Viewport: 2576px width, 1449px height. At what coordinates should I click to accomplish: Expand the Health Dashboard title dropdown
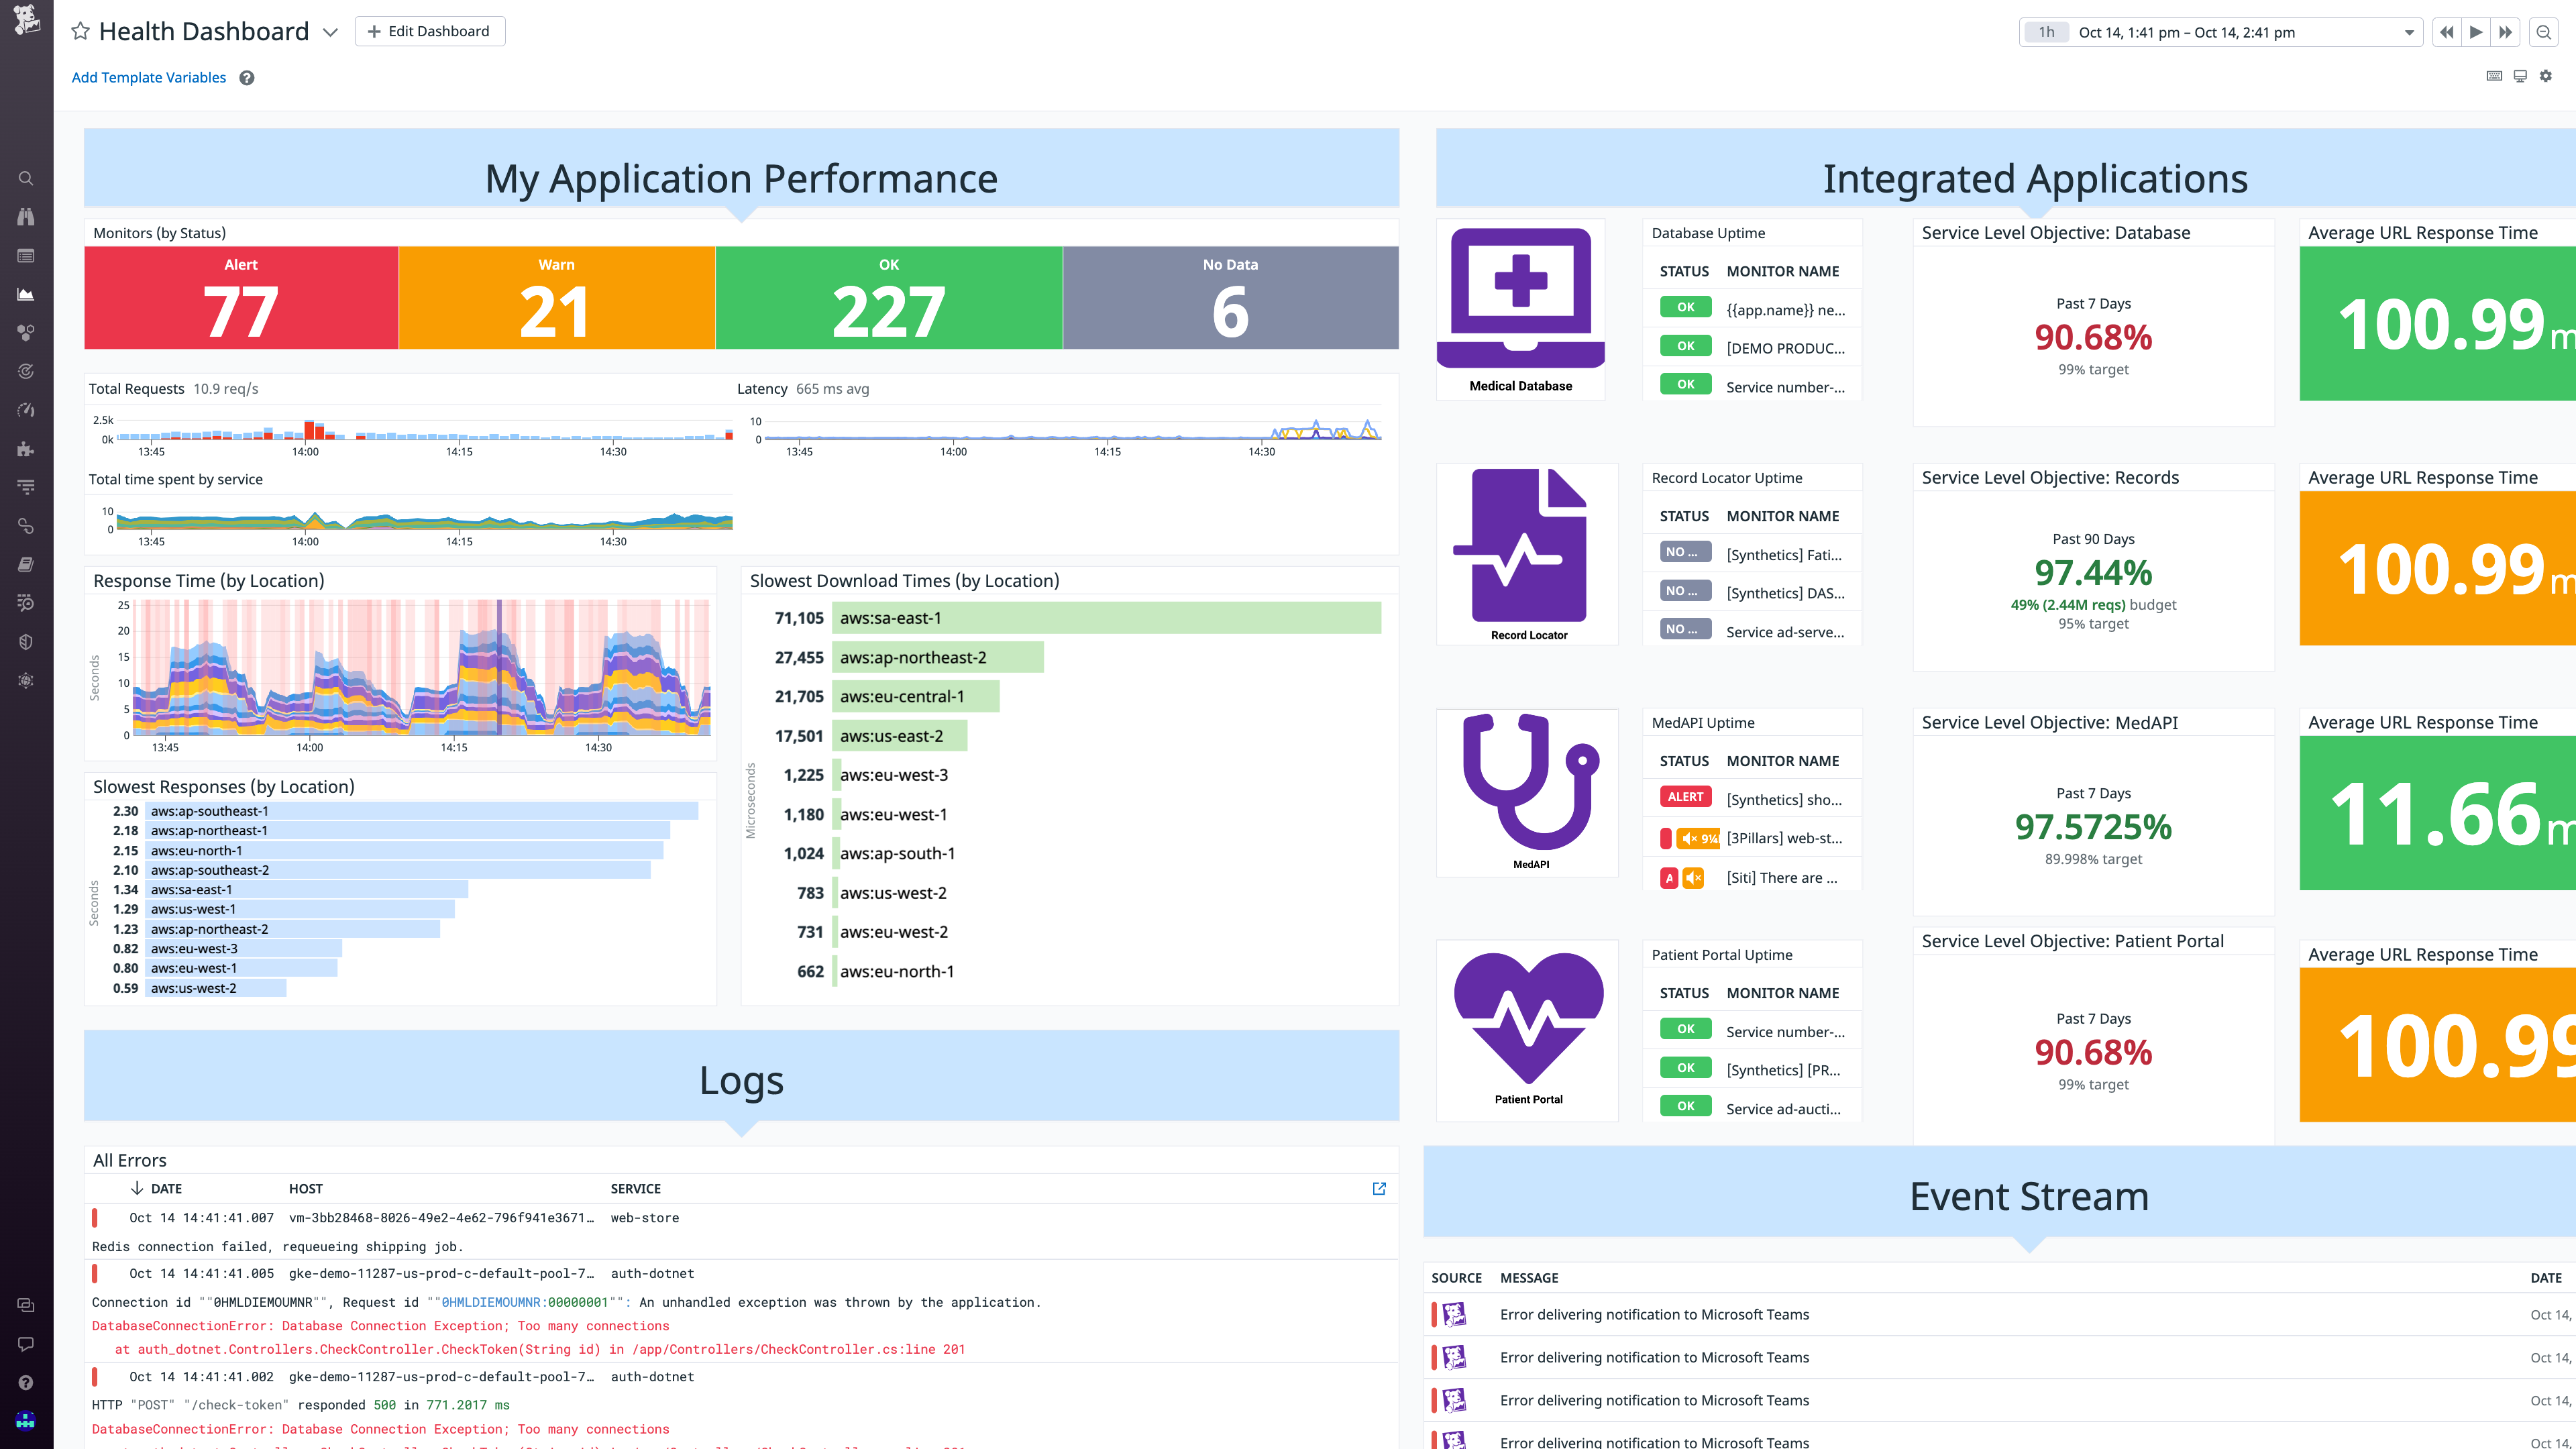(330, 31)
